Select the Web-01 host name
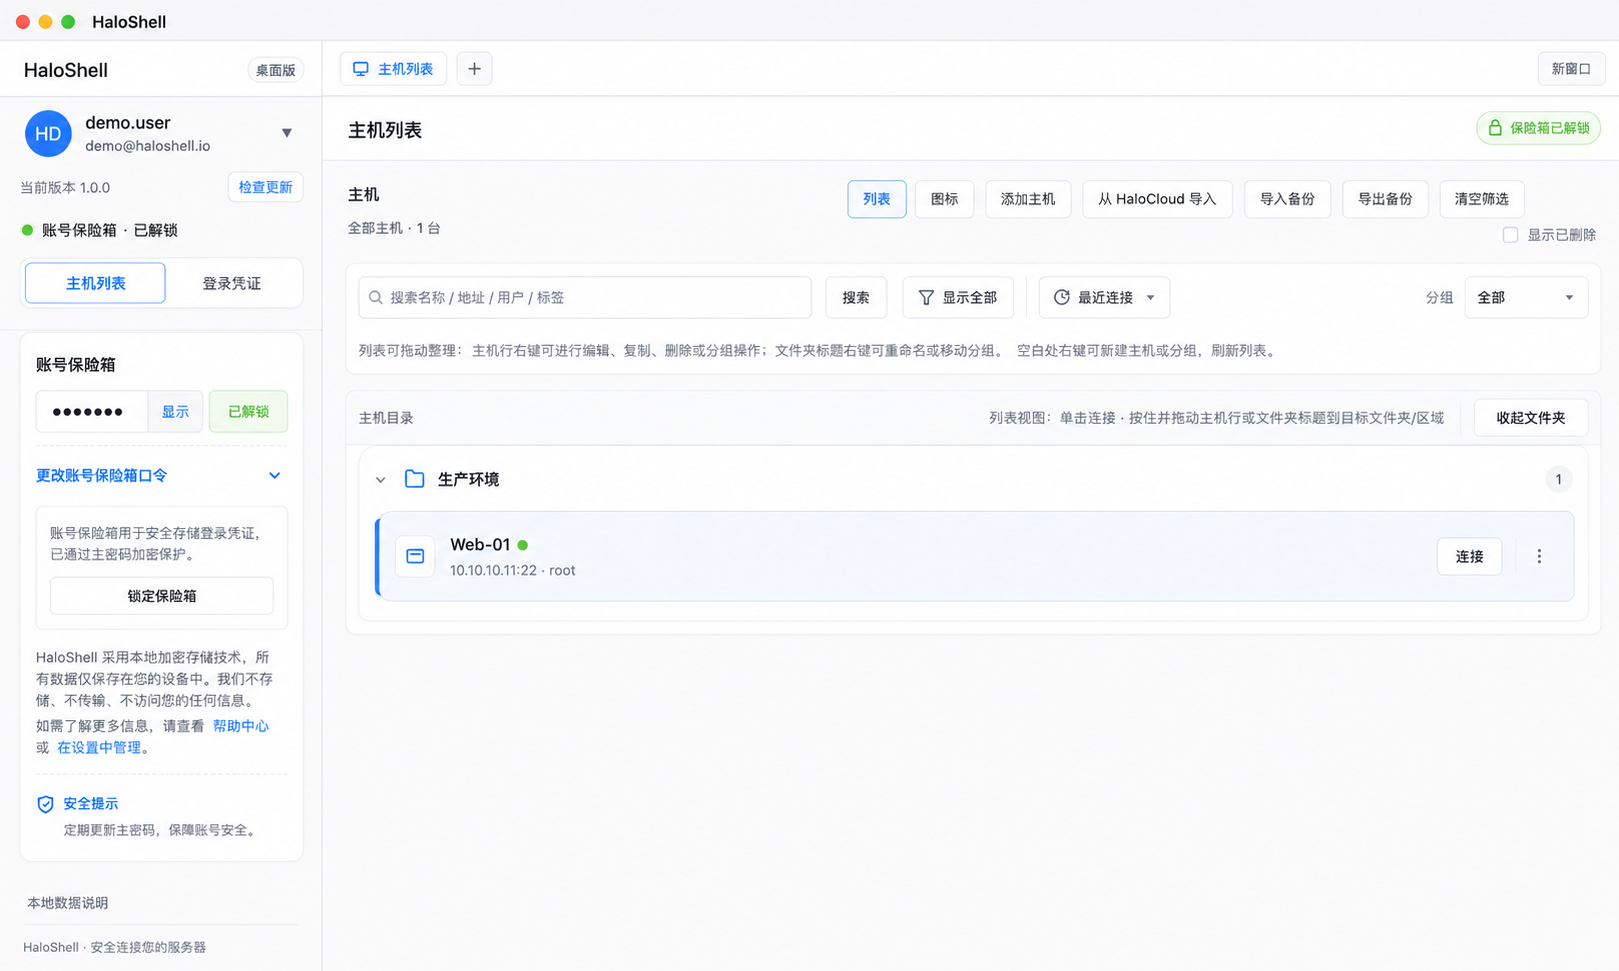The height and width of the screenshot is (971, 1619). 480,545
